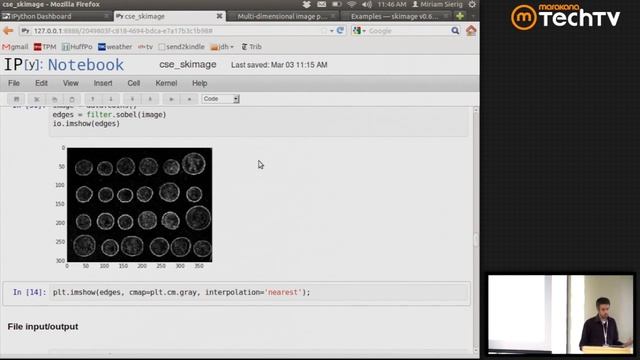The width and height of the screenshot is (640, 360).
Task: Open the View menu
Action: click(x=71, y=83)
